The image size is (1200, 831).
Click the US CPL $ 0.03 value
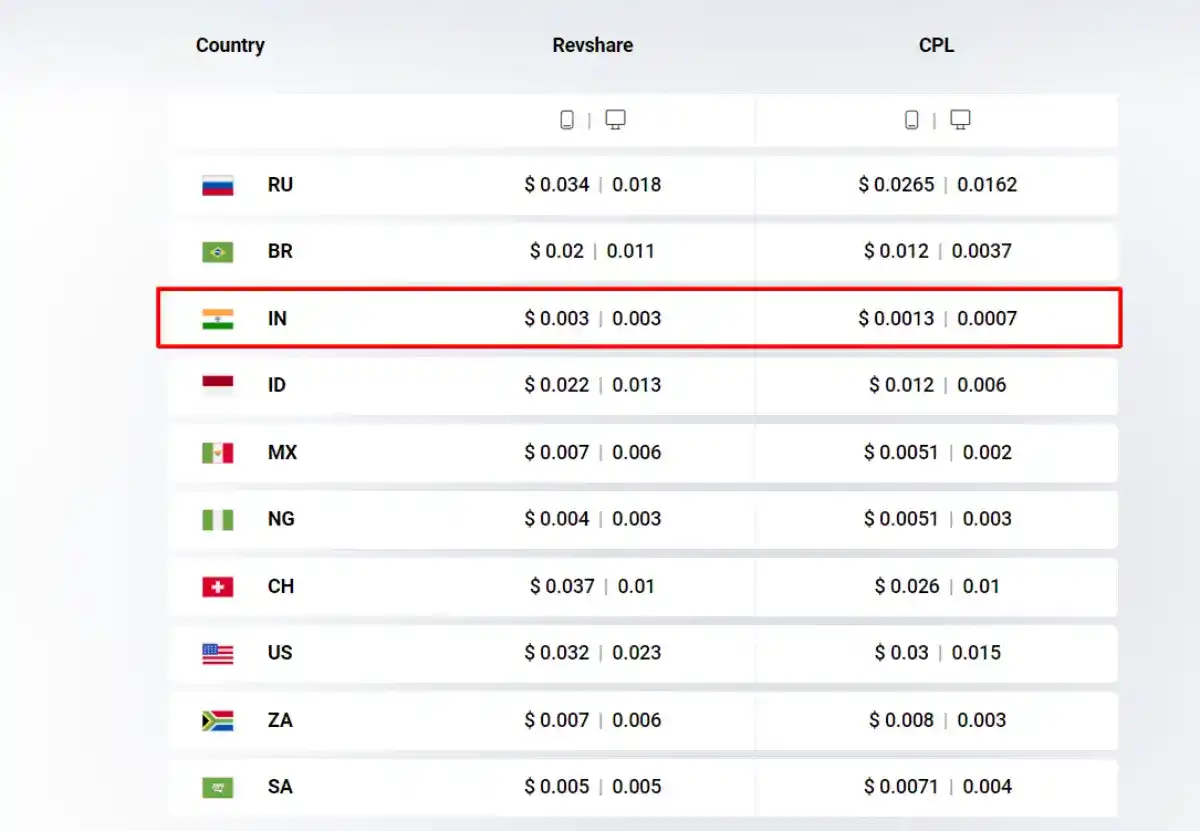pos(901,653)
